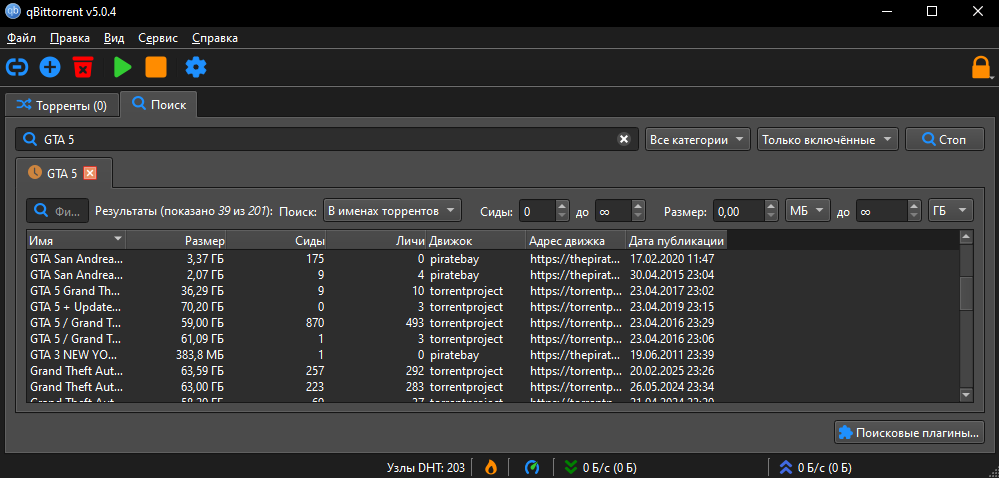Click the qBittorrent title bar logo
This screenshot has height=478, width=999.
point(12,11)
